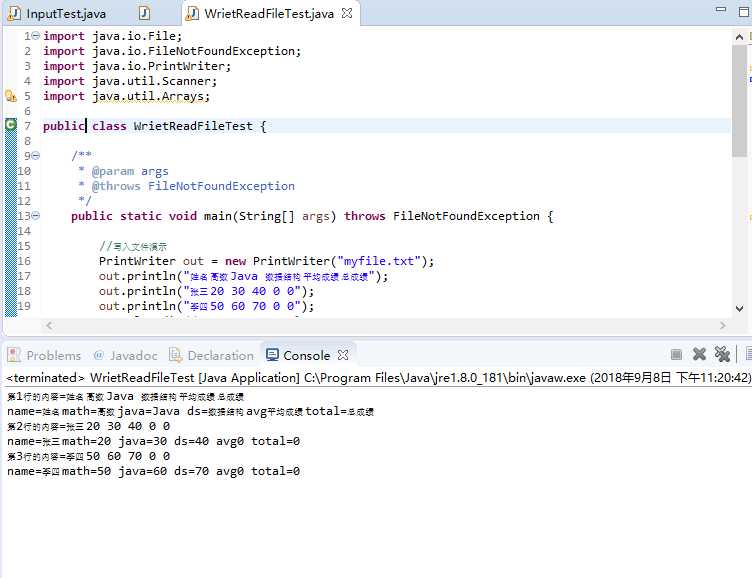
Task: Maximize the editor area
Action: [x=744, y=12]
